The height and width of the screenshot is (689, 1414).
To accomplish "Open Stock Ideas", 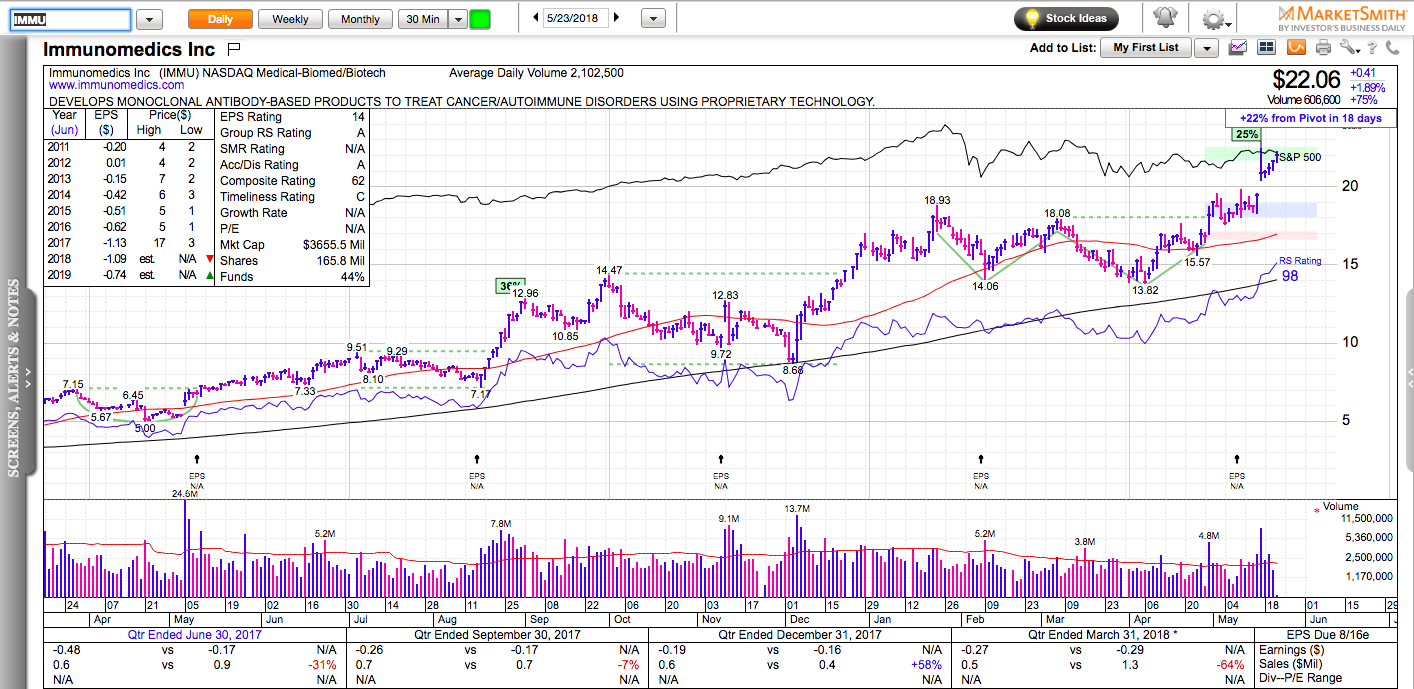I will coord(1066,19).
